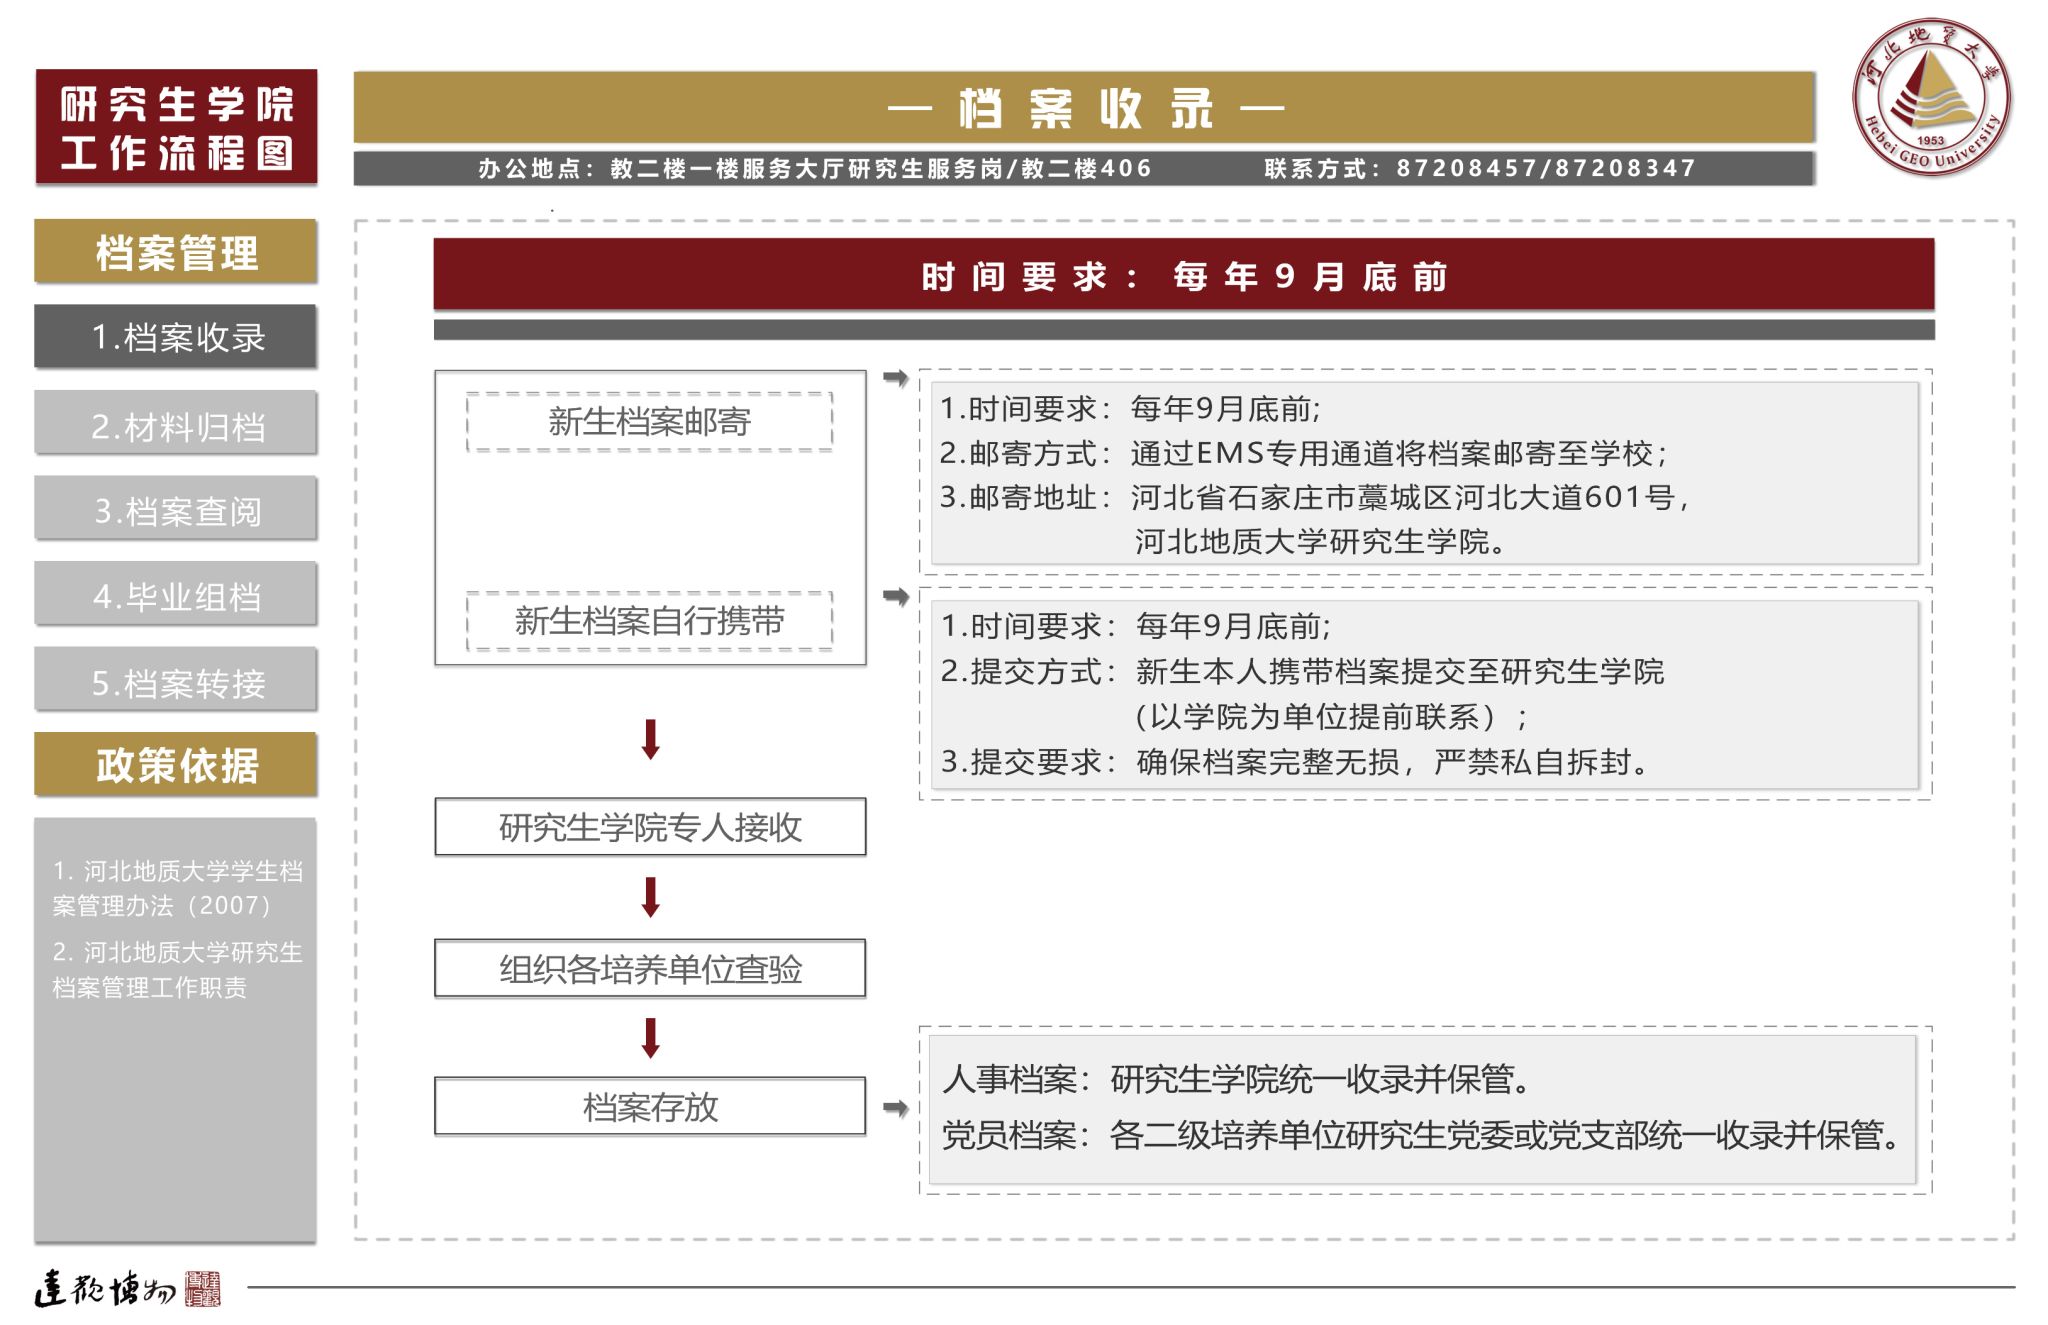The height and width of the screenshot is (1325, 2048).
Task: Go to 3.档案查阅 page
Action: [x=176, y=509]
